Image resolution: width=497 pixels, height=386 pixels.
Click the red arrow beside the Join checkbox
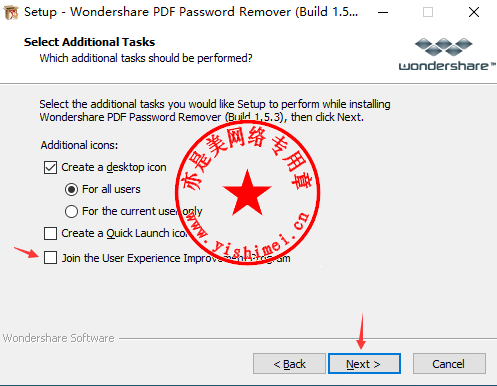click(x=26, y=252)
